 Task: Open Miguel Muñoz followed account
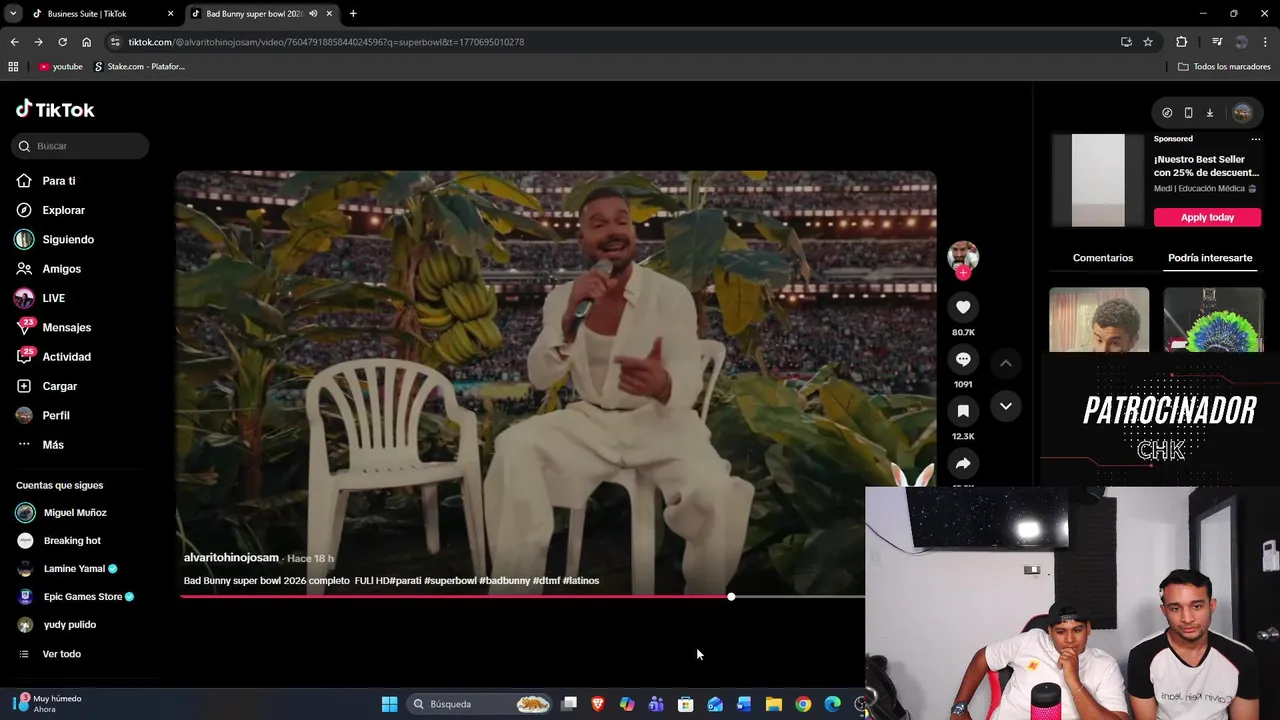pyautogui.click(x=75, y=512)
